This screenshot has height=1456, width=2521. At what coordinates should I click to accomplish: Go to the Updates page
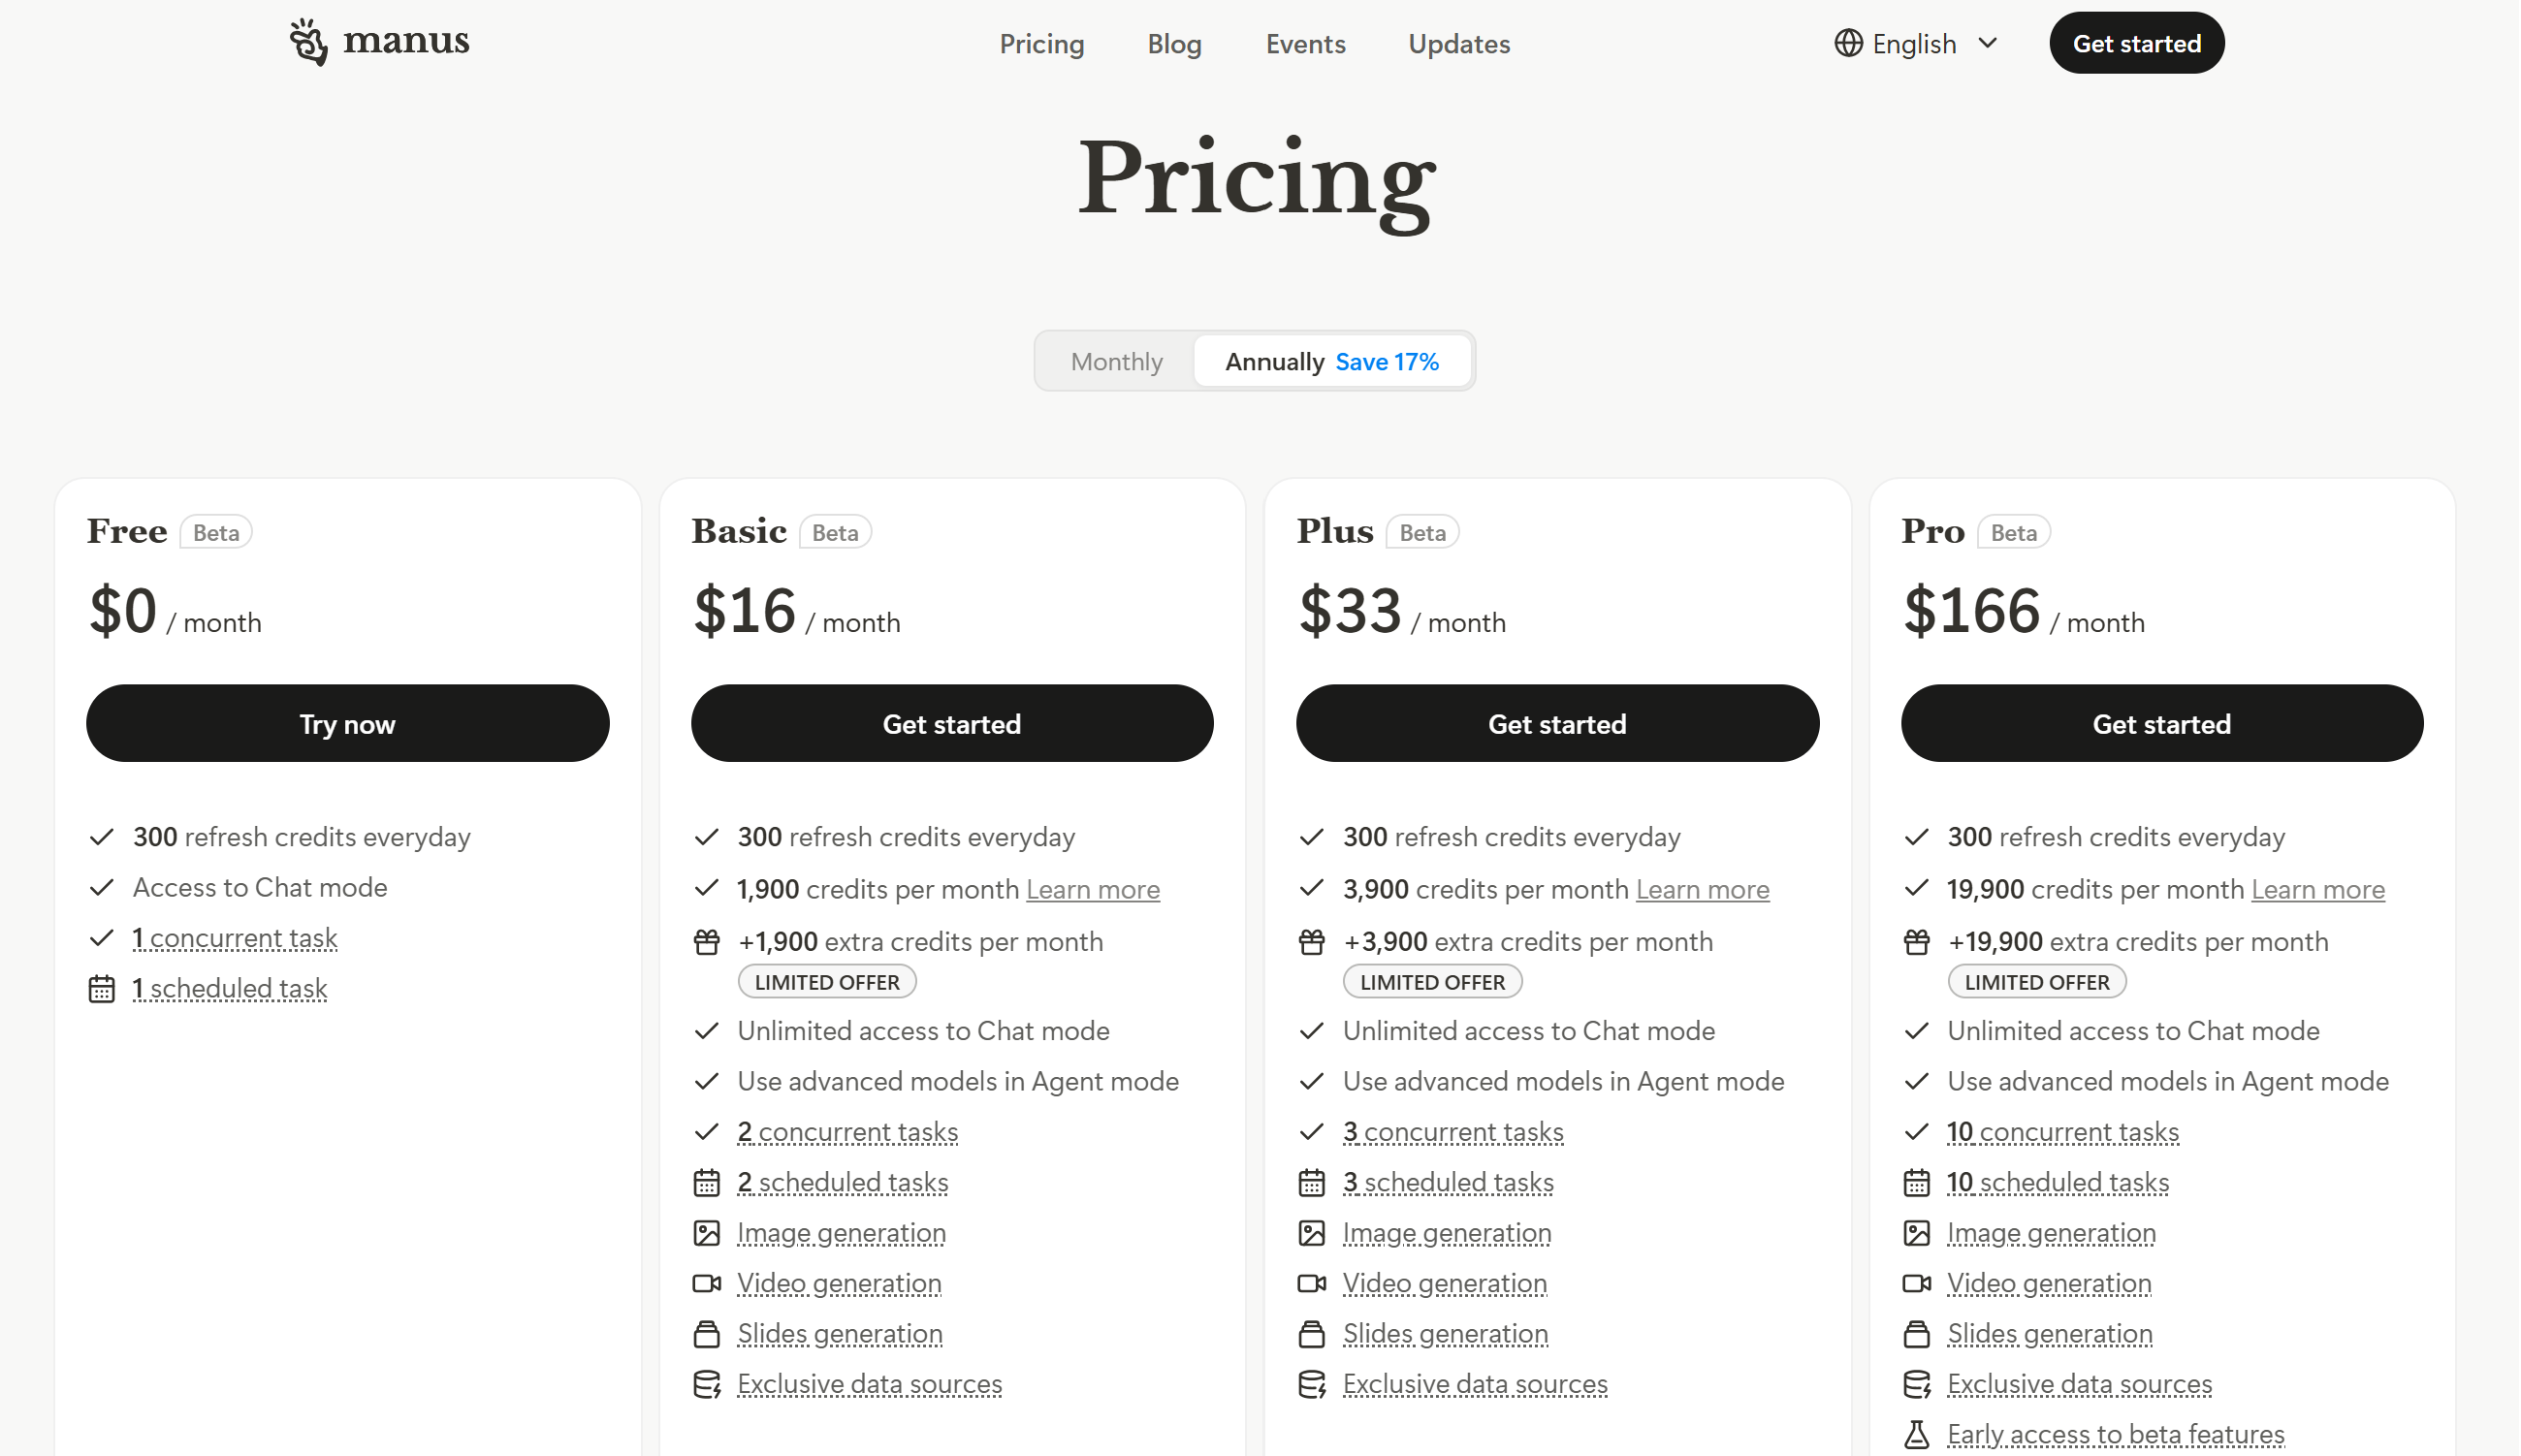point(1459,44)
